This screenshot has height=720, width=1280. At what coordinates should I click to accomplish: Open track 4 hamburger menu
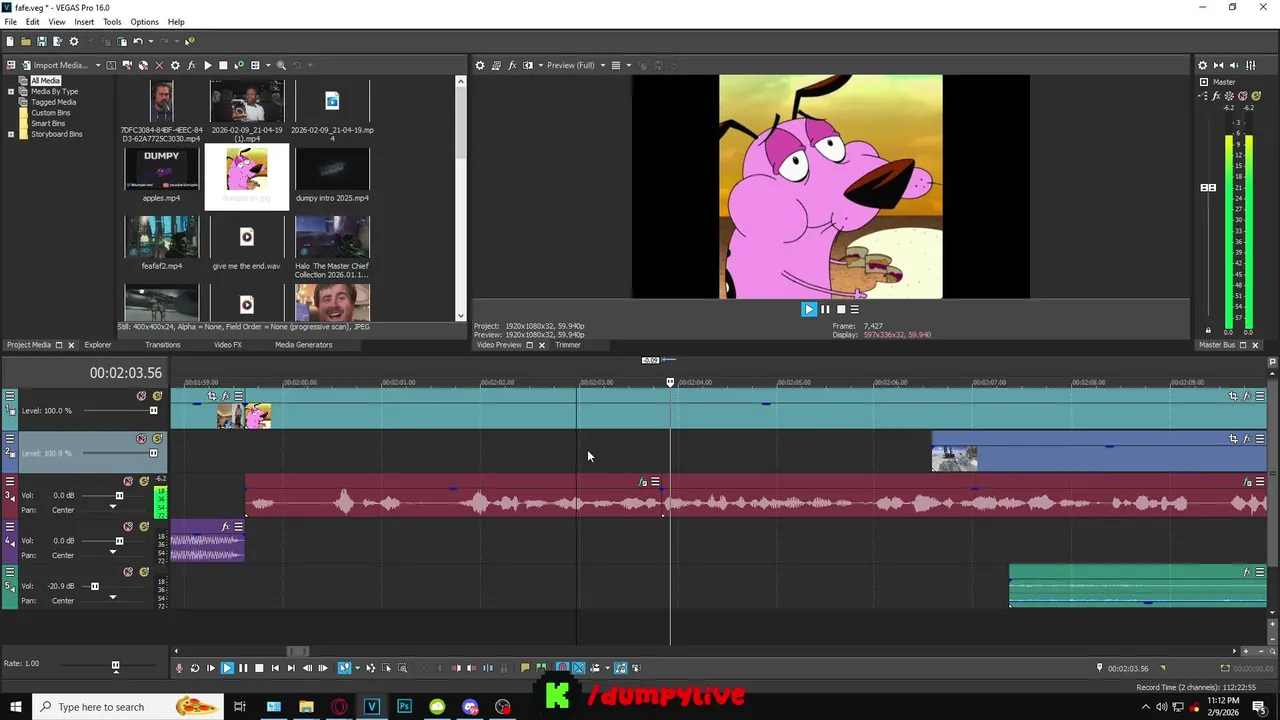coord(10,526)
